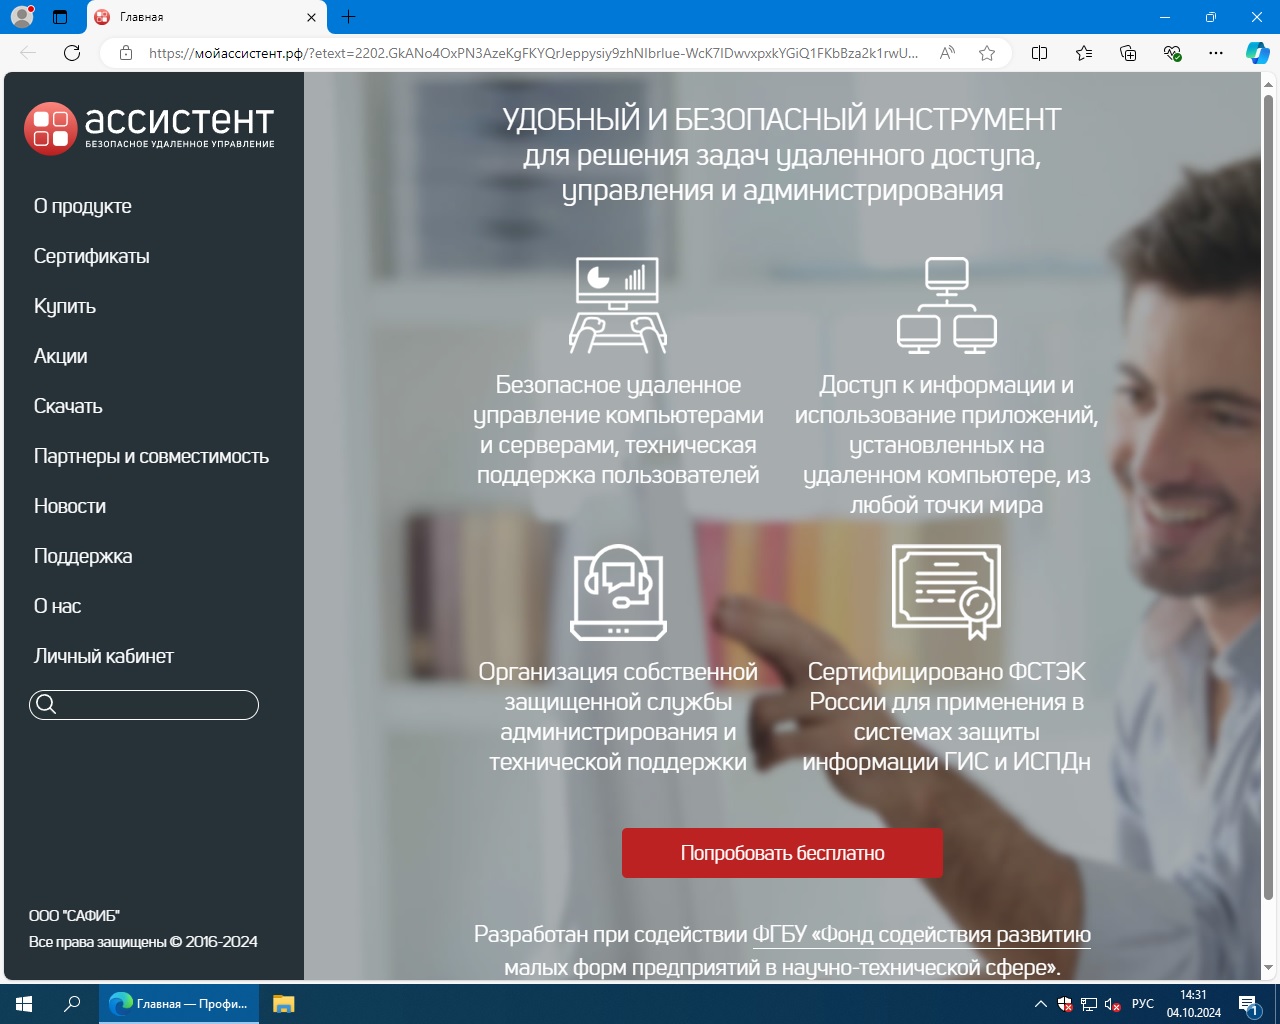Click the networked computers access icon
This screenshot has height=1024, width=1280.
(x=946, y=305)
